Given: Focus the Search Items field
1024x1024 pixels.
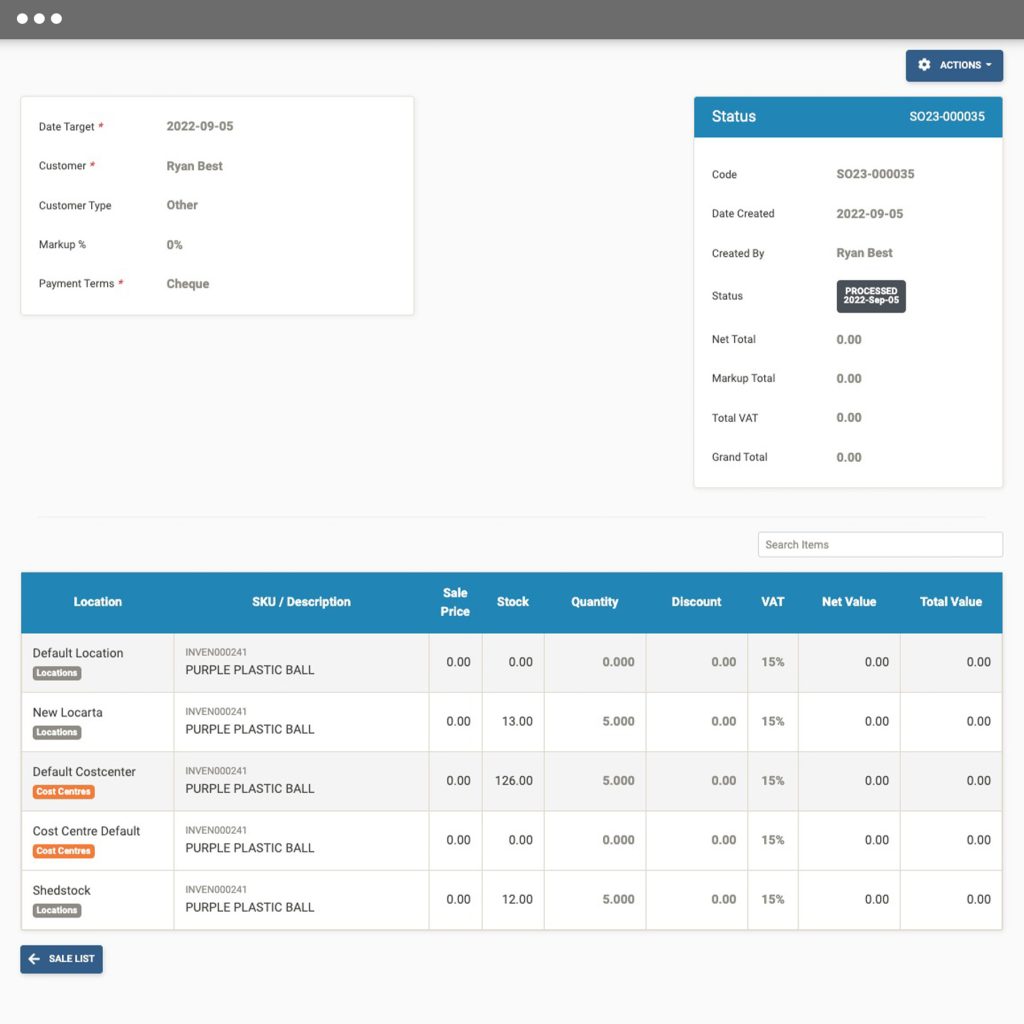Looking at the screenshot, I should [880, 545].
